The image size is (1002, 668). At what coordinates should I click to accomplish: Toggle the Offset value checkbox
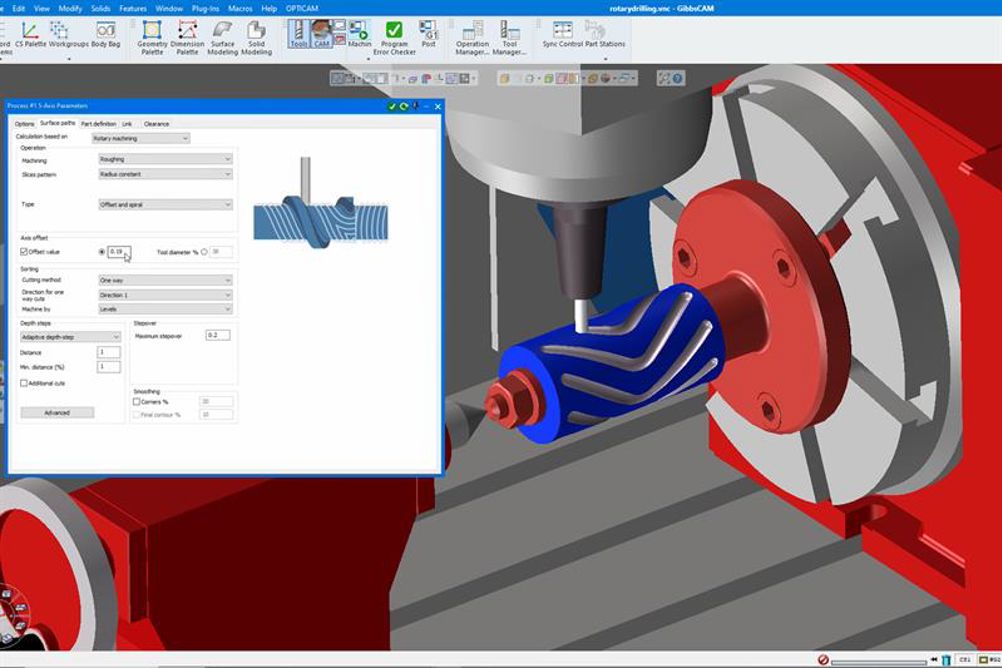coord(24,252)
